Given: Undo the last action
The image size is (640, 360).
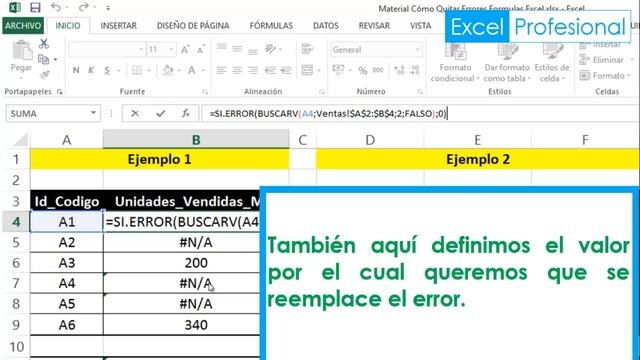Looking at the screenshot, I should (56, 7).
